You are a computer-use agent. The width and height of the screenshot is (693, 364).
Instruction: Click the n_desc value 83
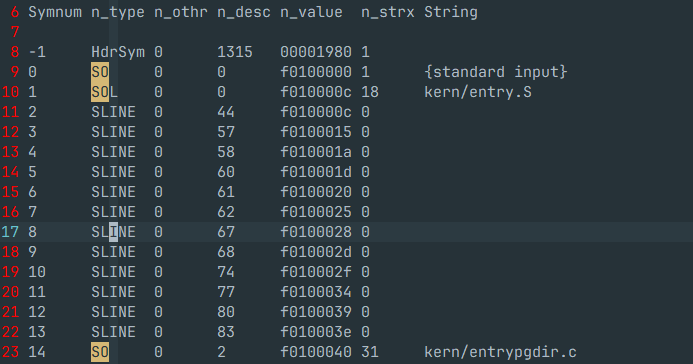coord(226,332)
